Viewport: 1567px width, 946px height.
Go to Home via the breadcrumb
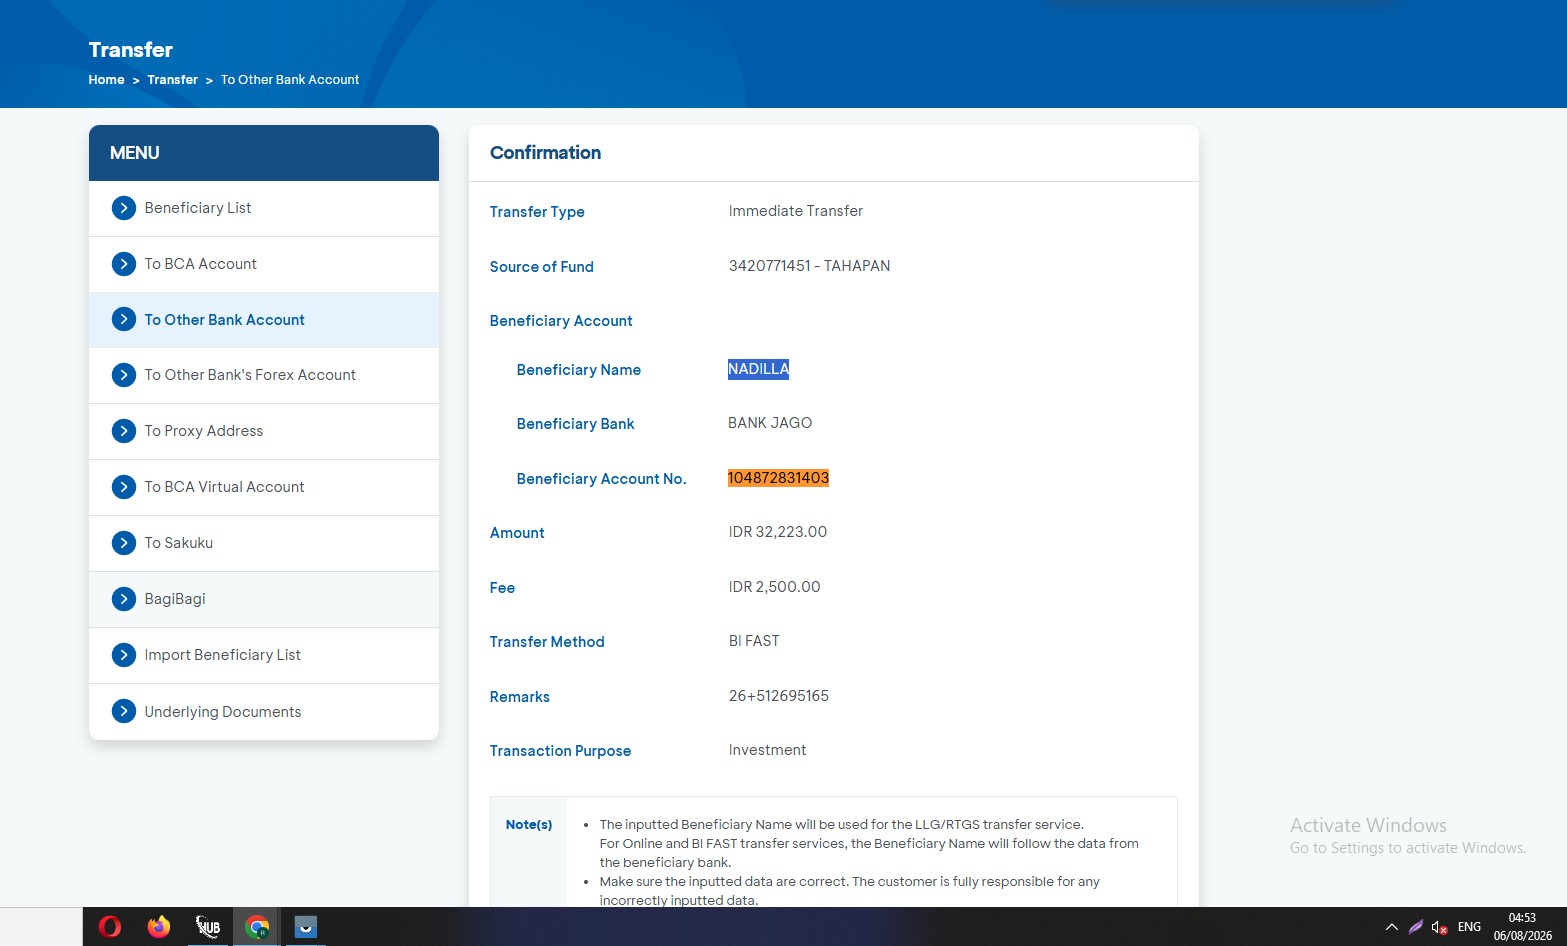coord(106,80)
